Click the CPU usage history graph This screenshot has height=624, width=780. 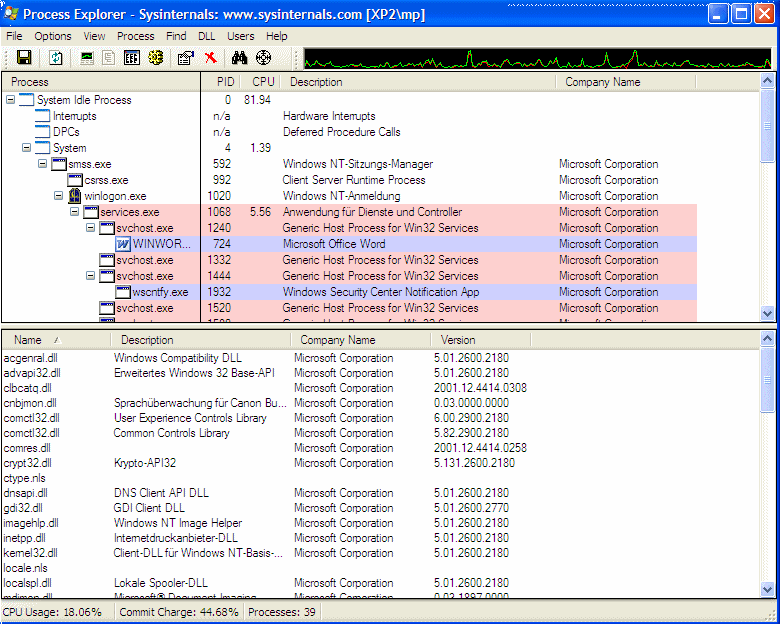[x=537, y=58]
